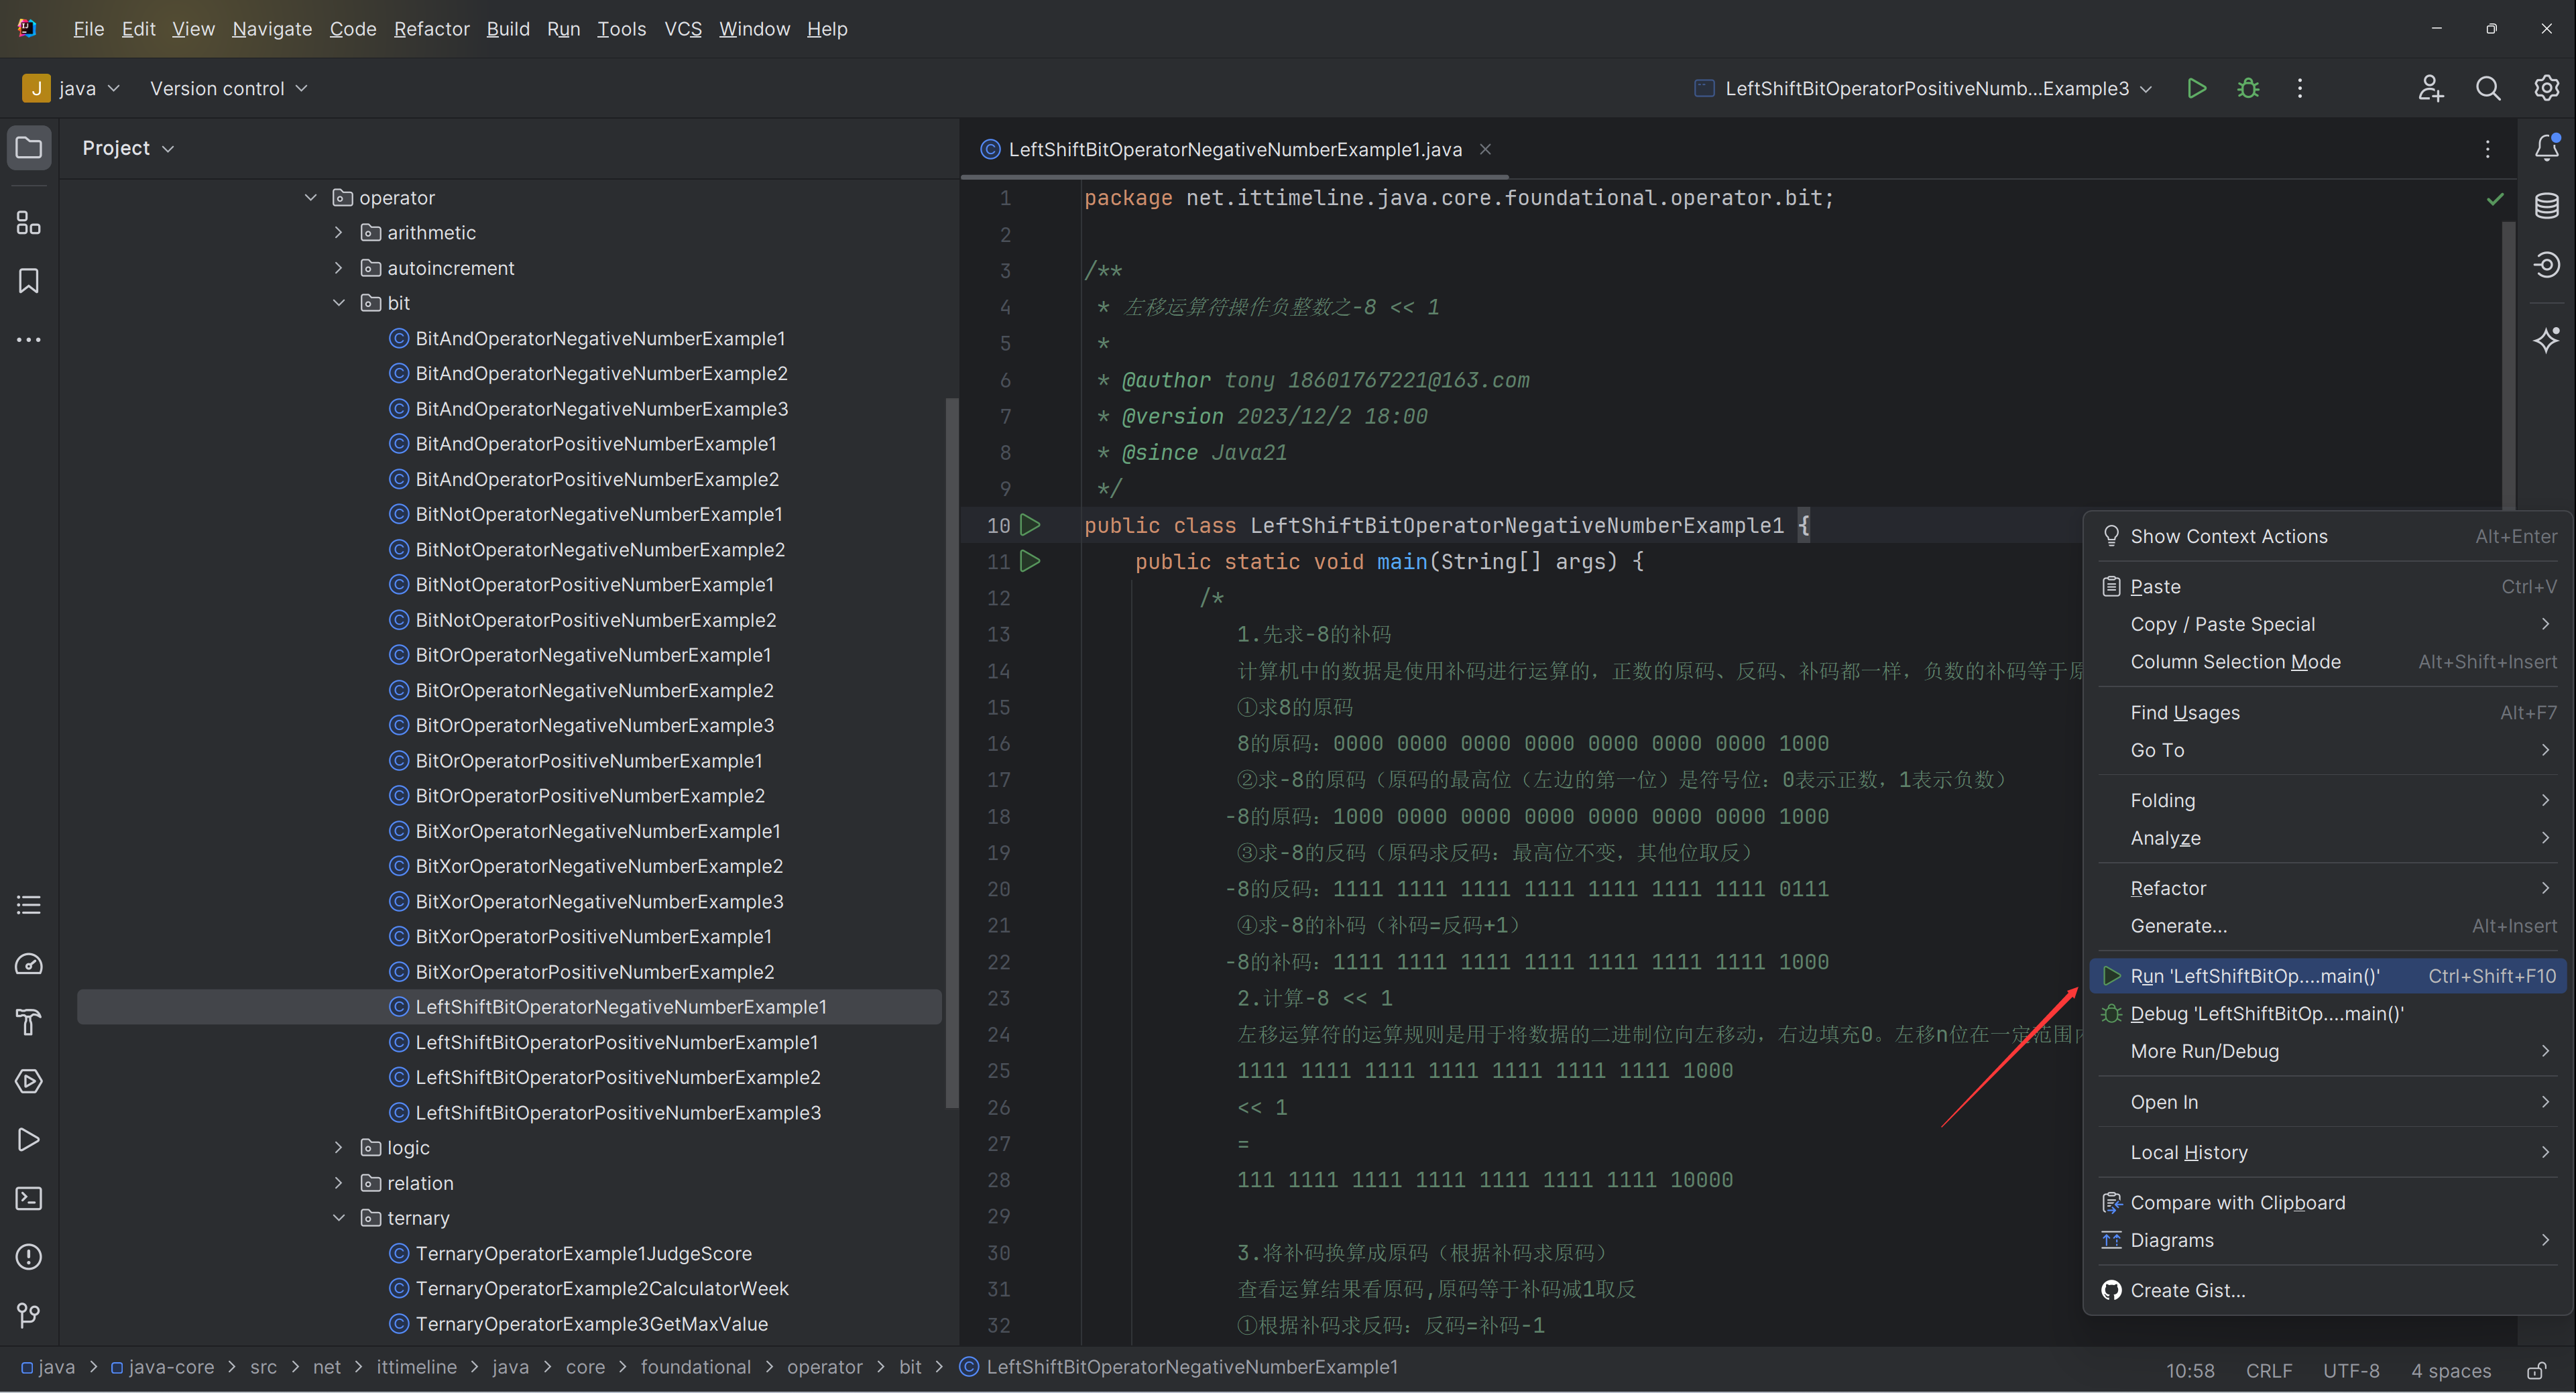Open the Version control dropdown
This screenshot has height=1393, width=2576.
pyautogui.click(x=228, y=88)
